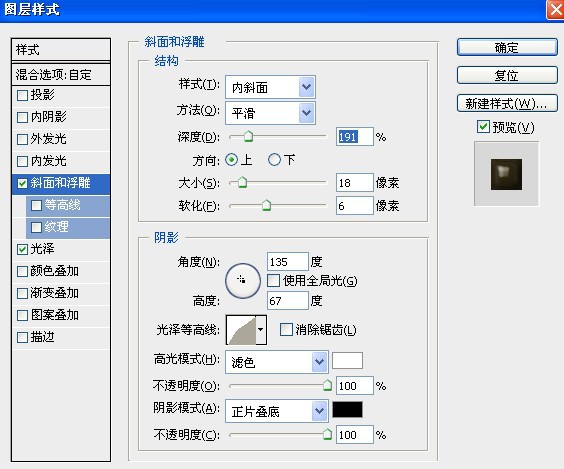The width and height of the screenshot is (564, 469).
Task: Click the 高度 altitude input field
Action: [x=288, y=300]
